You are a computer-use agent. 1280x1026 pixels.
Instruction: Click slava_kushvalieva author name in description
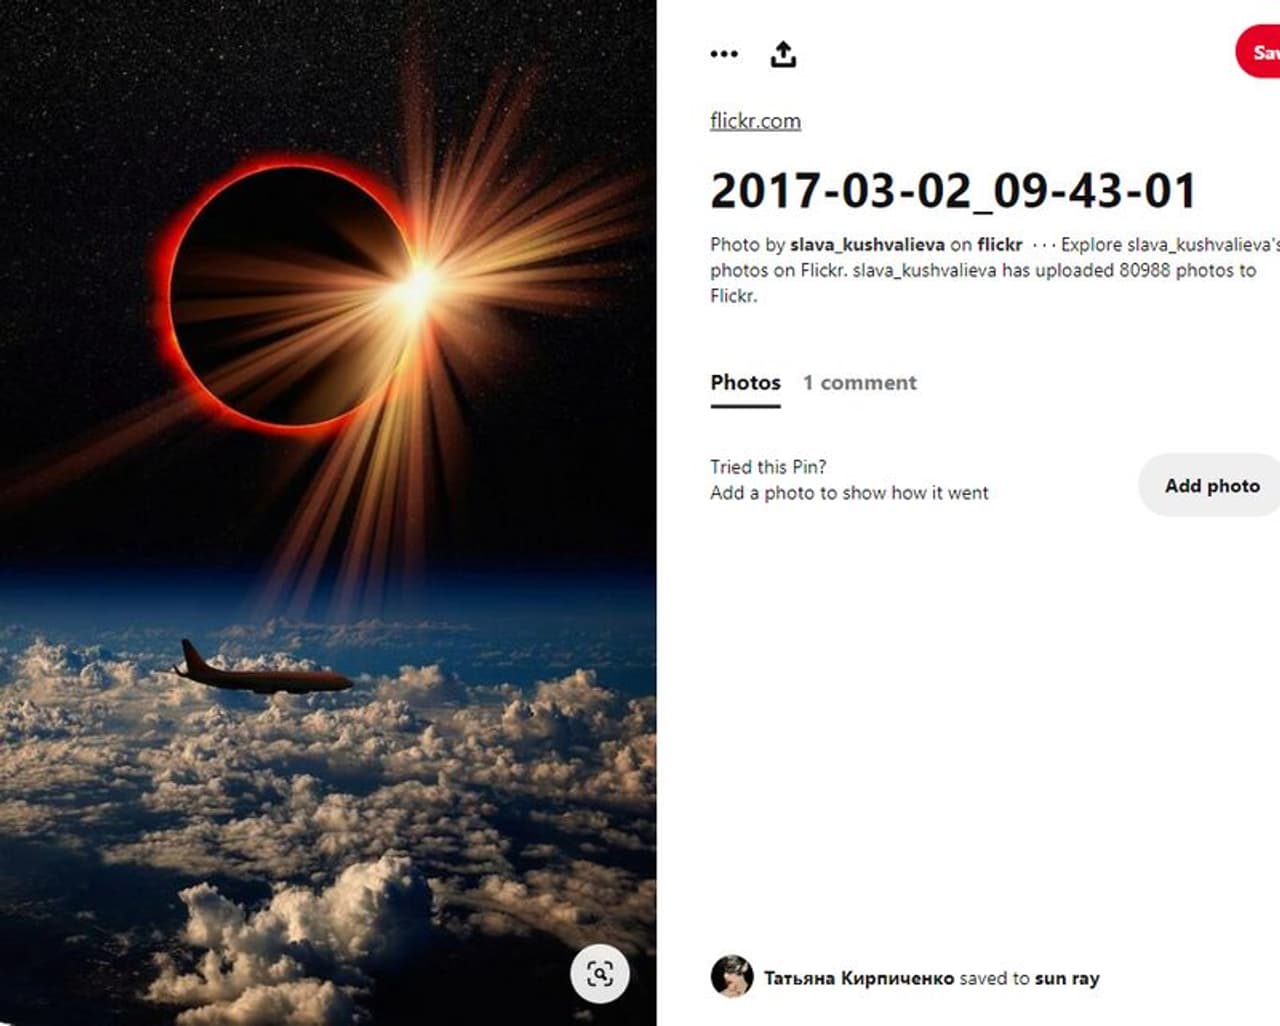867,244
